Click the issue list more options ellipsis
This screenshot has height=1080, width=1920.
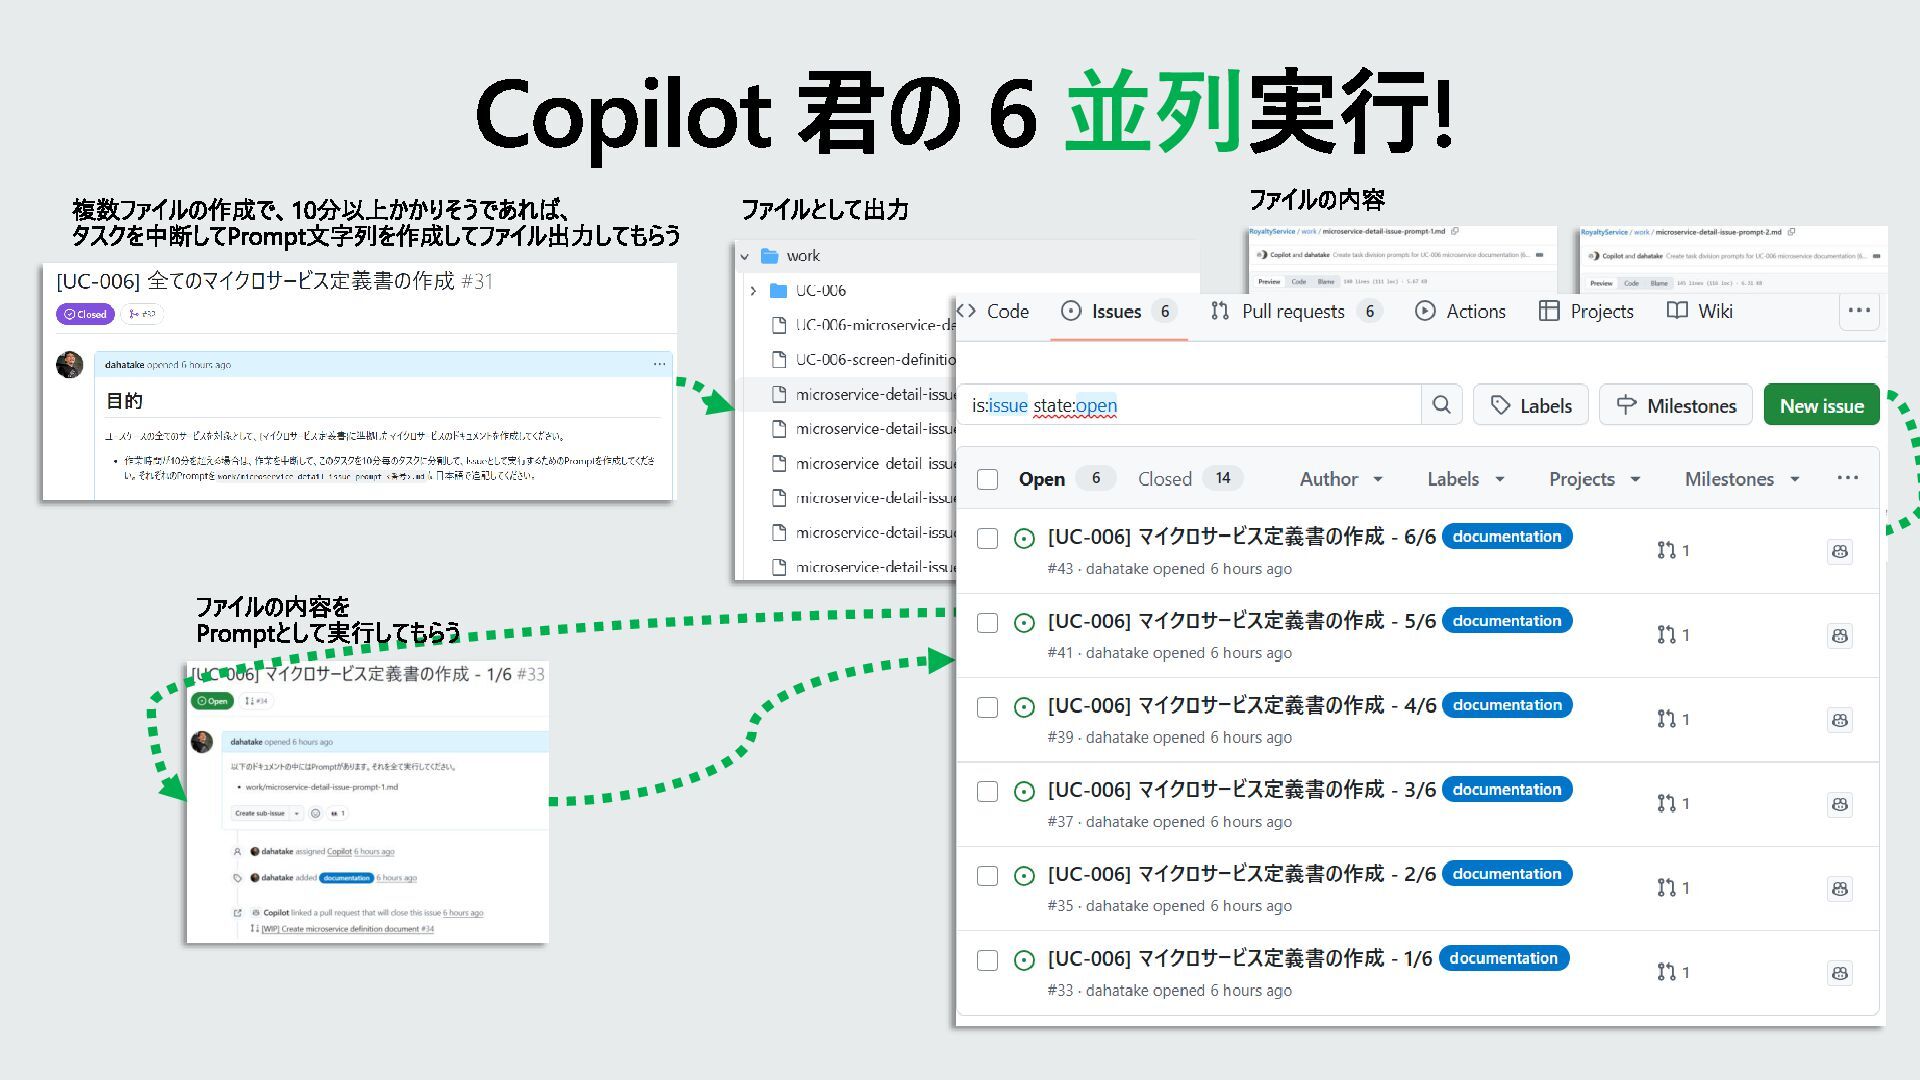pos(1847,478)
